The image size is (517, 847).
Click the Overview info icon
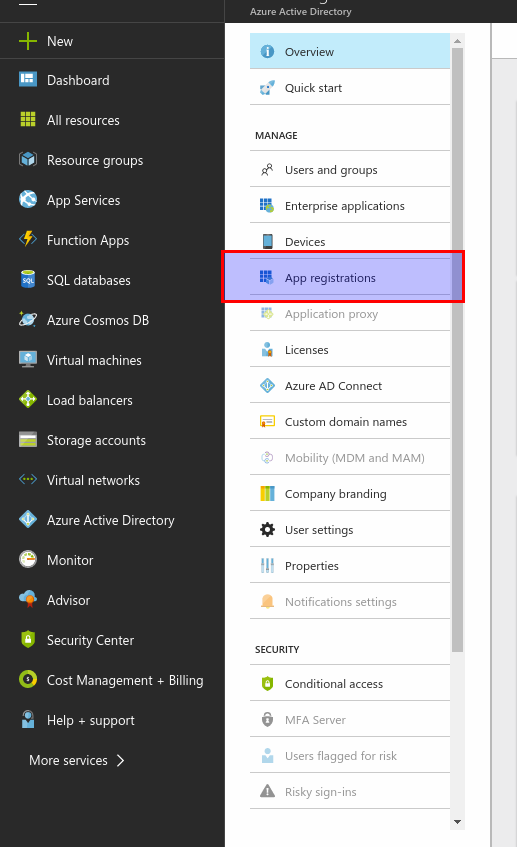[x=267, y=51]
